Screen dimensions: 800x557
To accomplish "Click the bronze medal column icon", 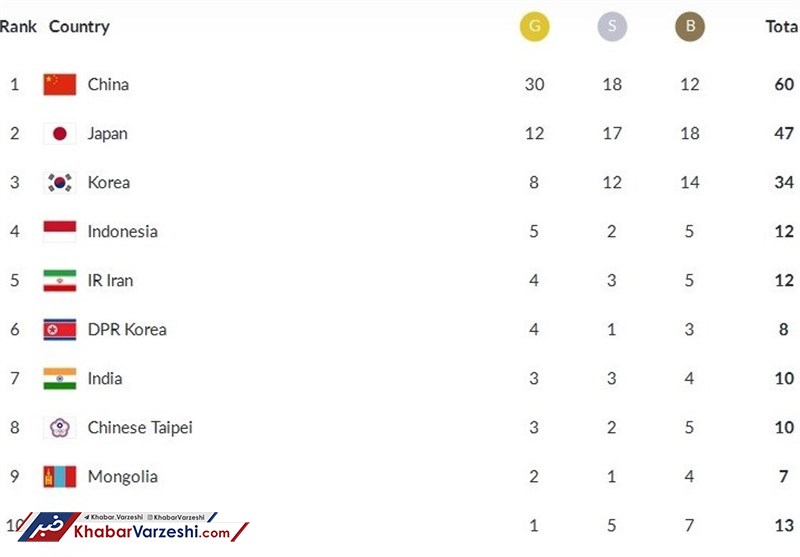I will 690,27.
